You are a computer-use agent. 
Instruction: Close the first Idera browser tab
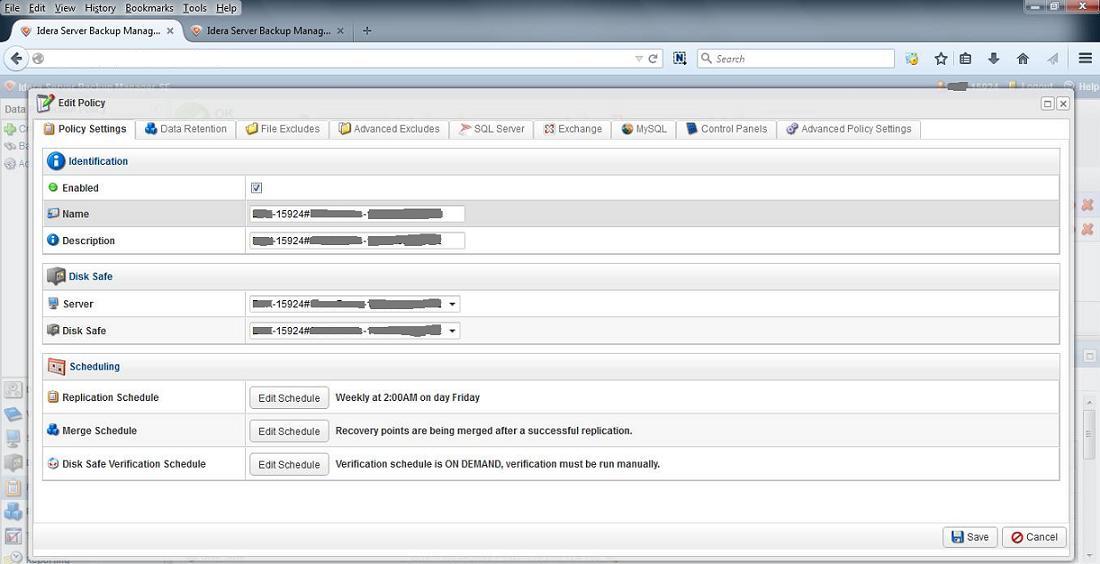tap(170, 32)
